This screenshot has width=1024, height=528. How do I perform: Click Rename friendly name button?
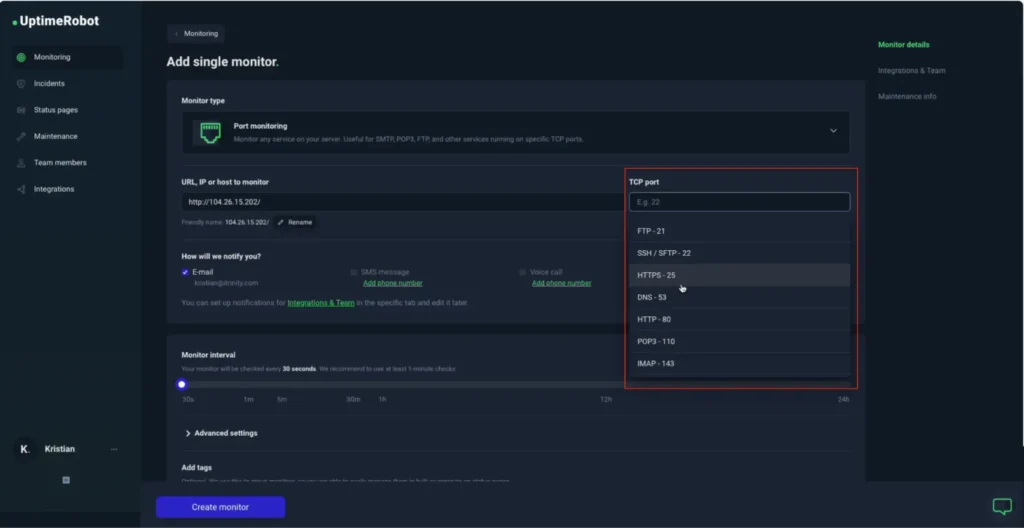pos(295,222)
